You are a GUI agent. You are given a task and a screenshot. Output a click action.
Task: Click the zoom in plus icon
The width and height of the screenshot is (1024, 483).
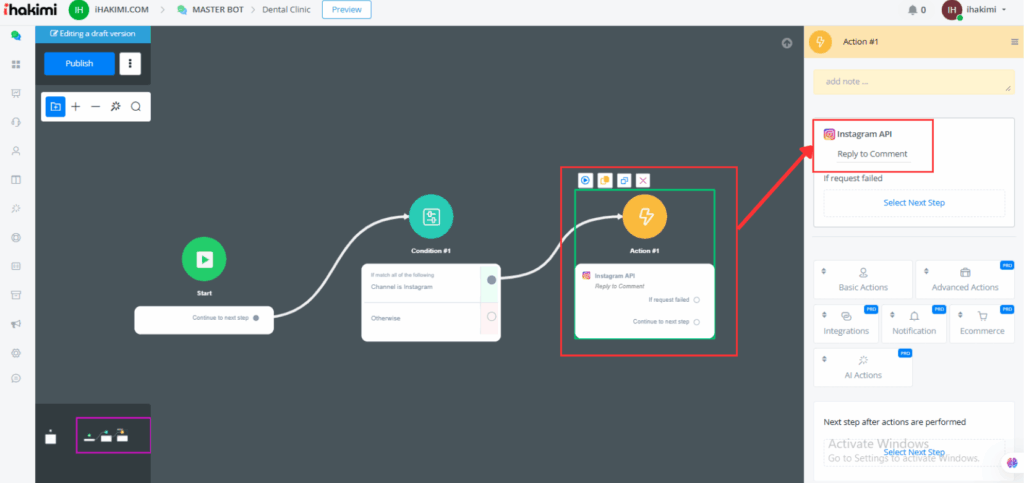point(75,106)
